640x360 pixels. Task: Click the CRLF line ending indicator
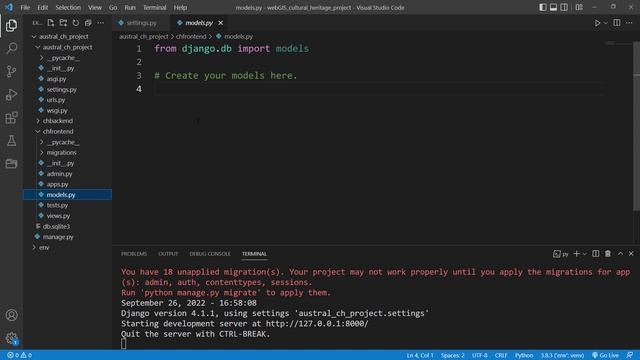501,355
